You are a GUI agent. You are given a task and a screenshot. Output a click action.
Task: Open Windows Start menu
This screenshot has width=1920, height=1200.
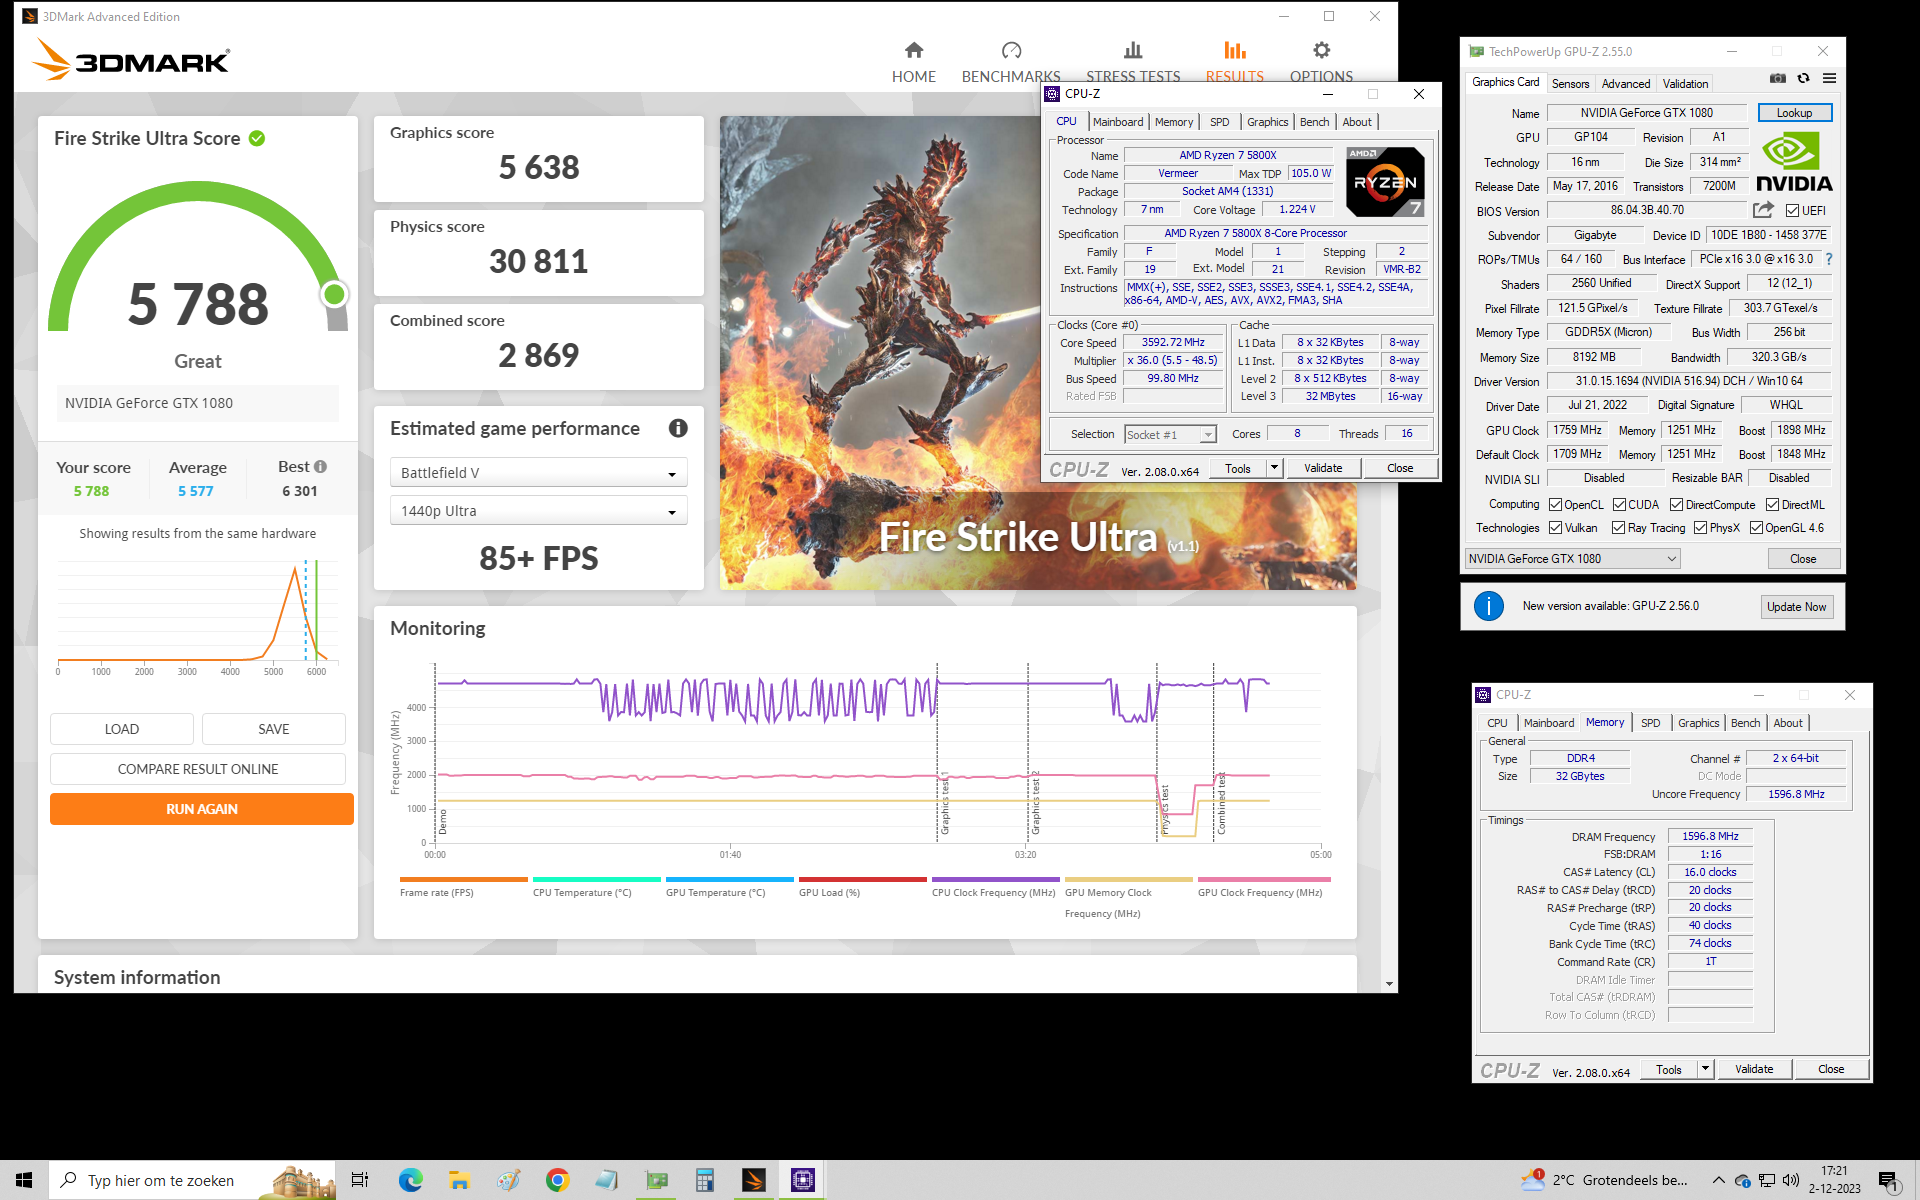click(24, 1180)
